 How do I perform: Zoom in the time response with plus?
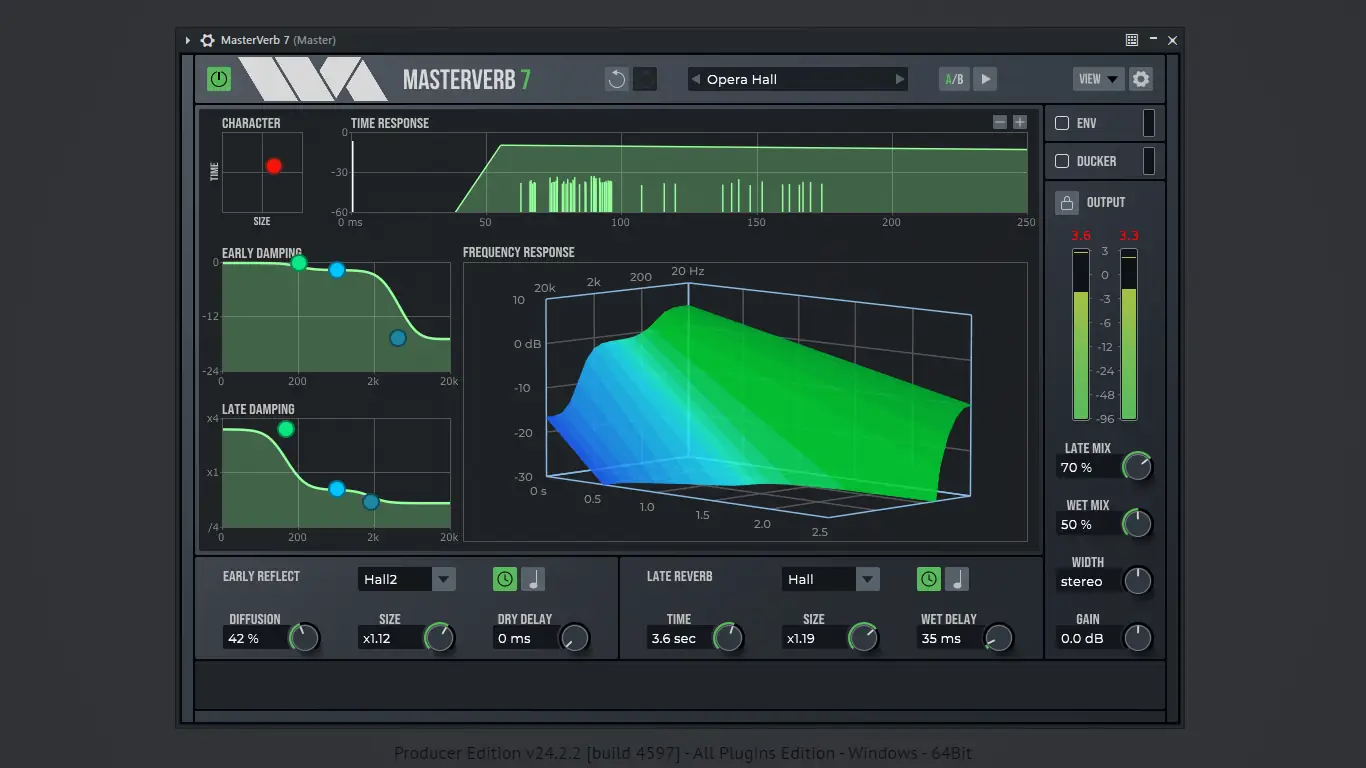(x=1020, y=122)
